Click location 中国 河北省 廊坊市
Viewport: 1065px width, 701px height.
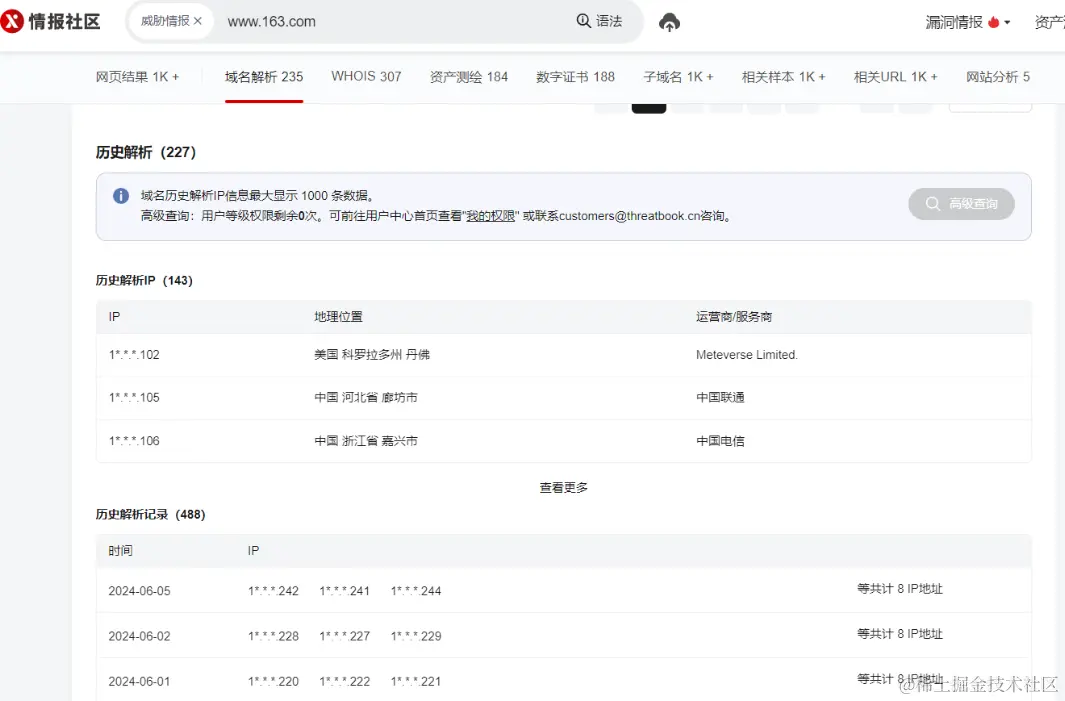[x=365, y=397]
